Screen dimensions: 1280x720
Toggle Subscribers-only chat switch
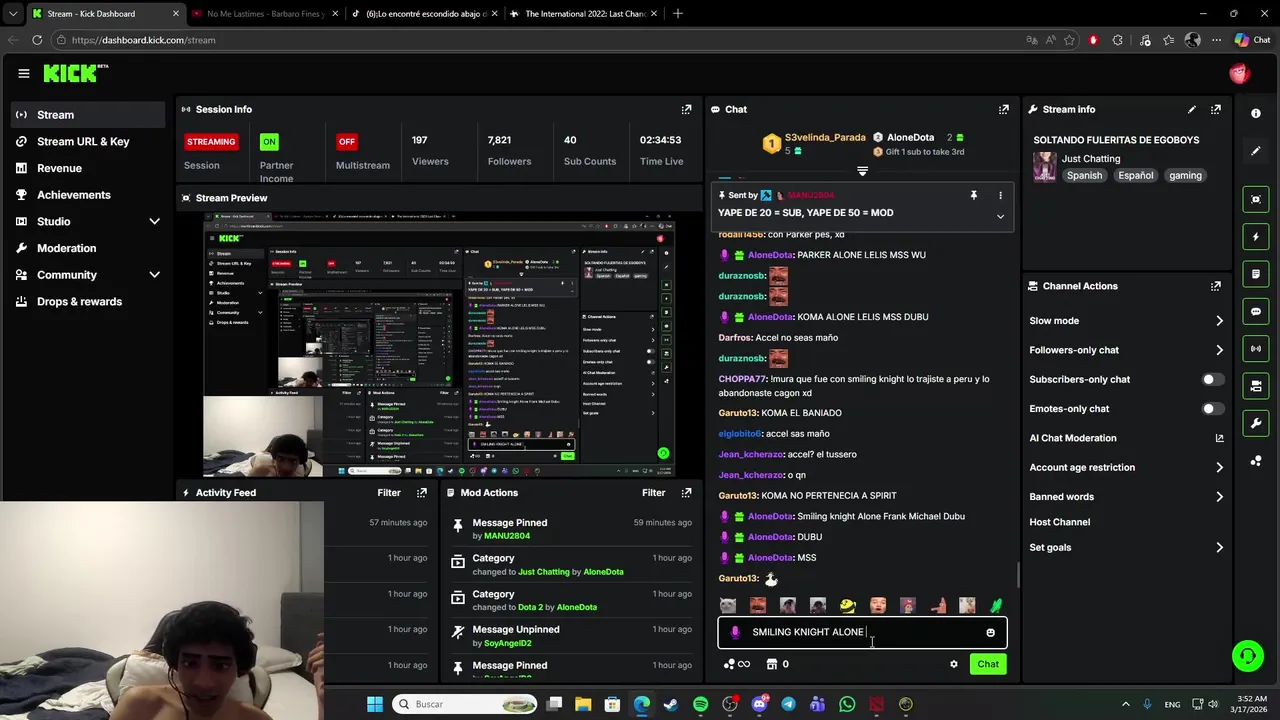[x=1213, y=379]
